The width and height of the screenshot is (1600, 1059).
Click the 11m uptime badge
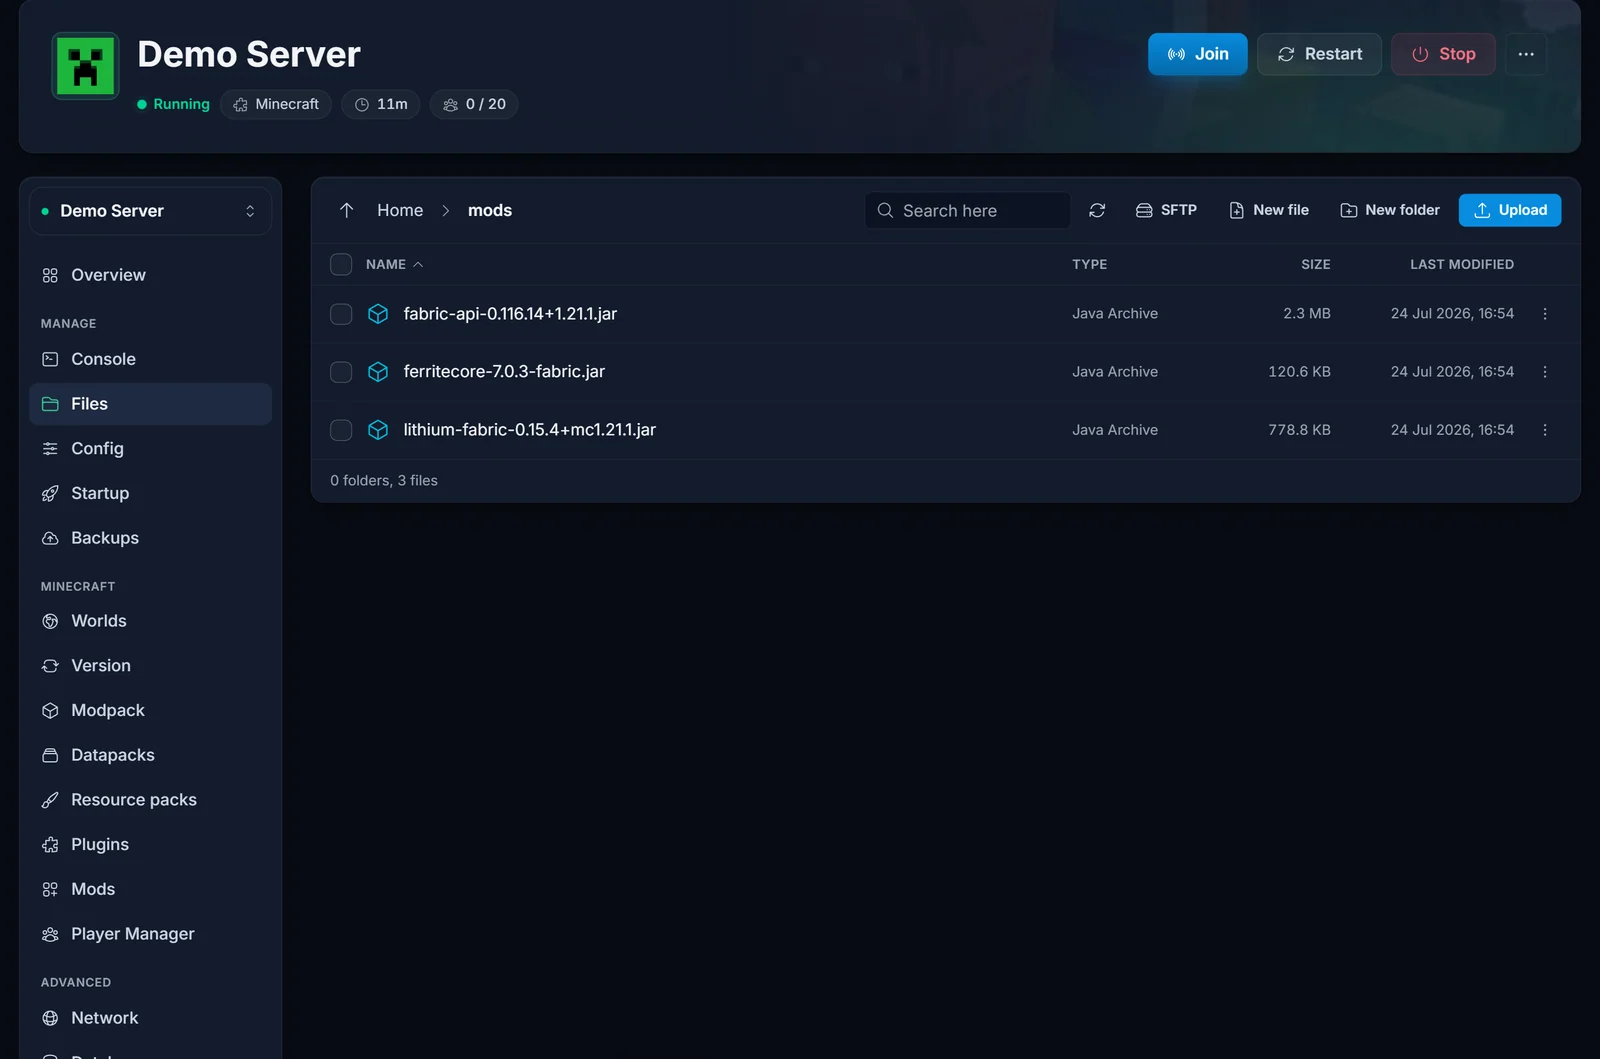click(x=381, y=104)
